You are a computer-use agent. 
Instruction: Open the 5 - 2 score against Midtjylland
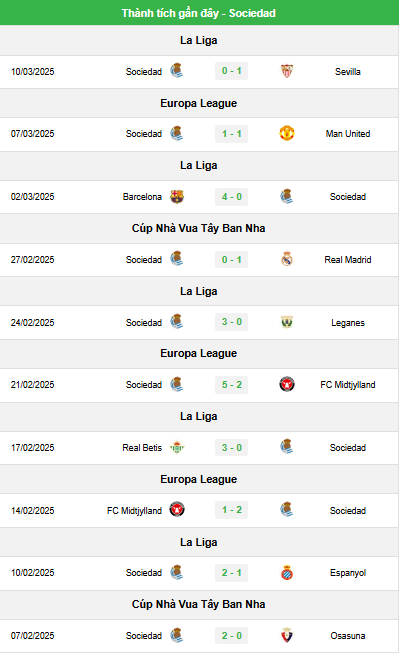click(x=231, y=385)
